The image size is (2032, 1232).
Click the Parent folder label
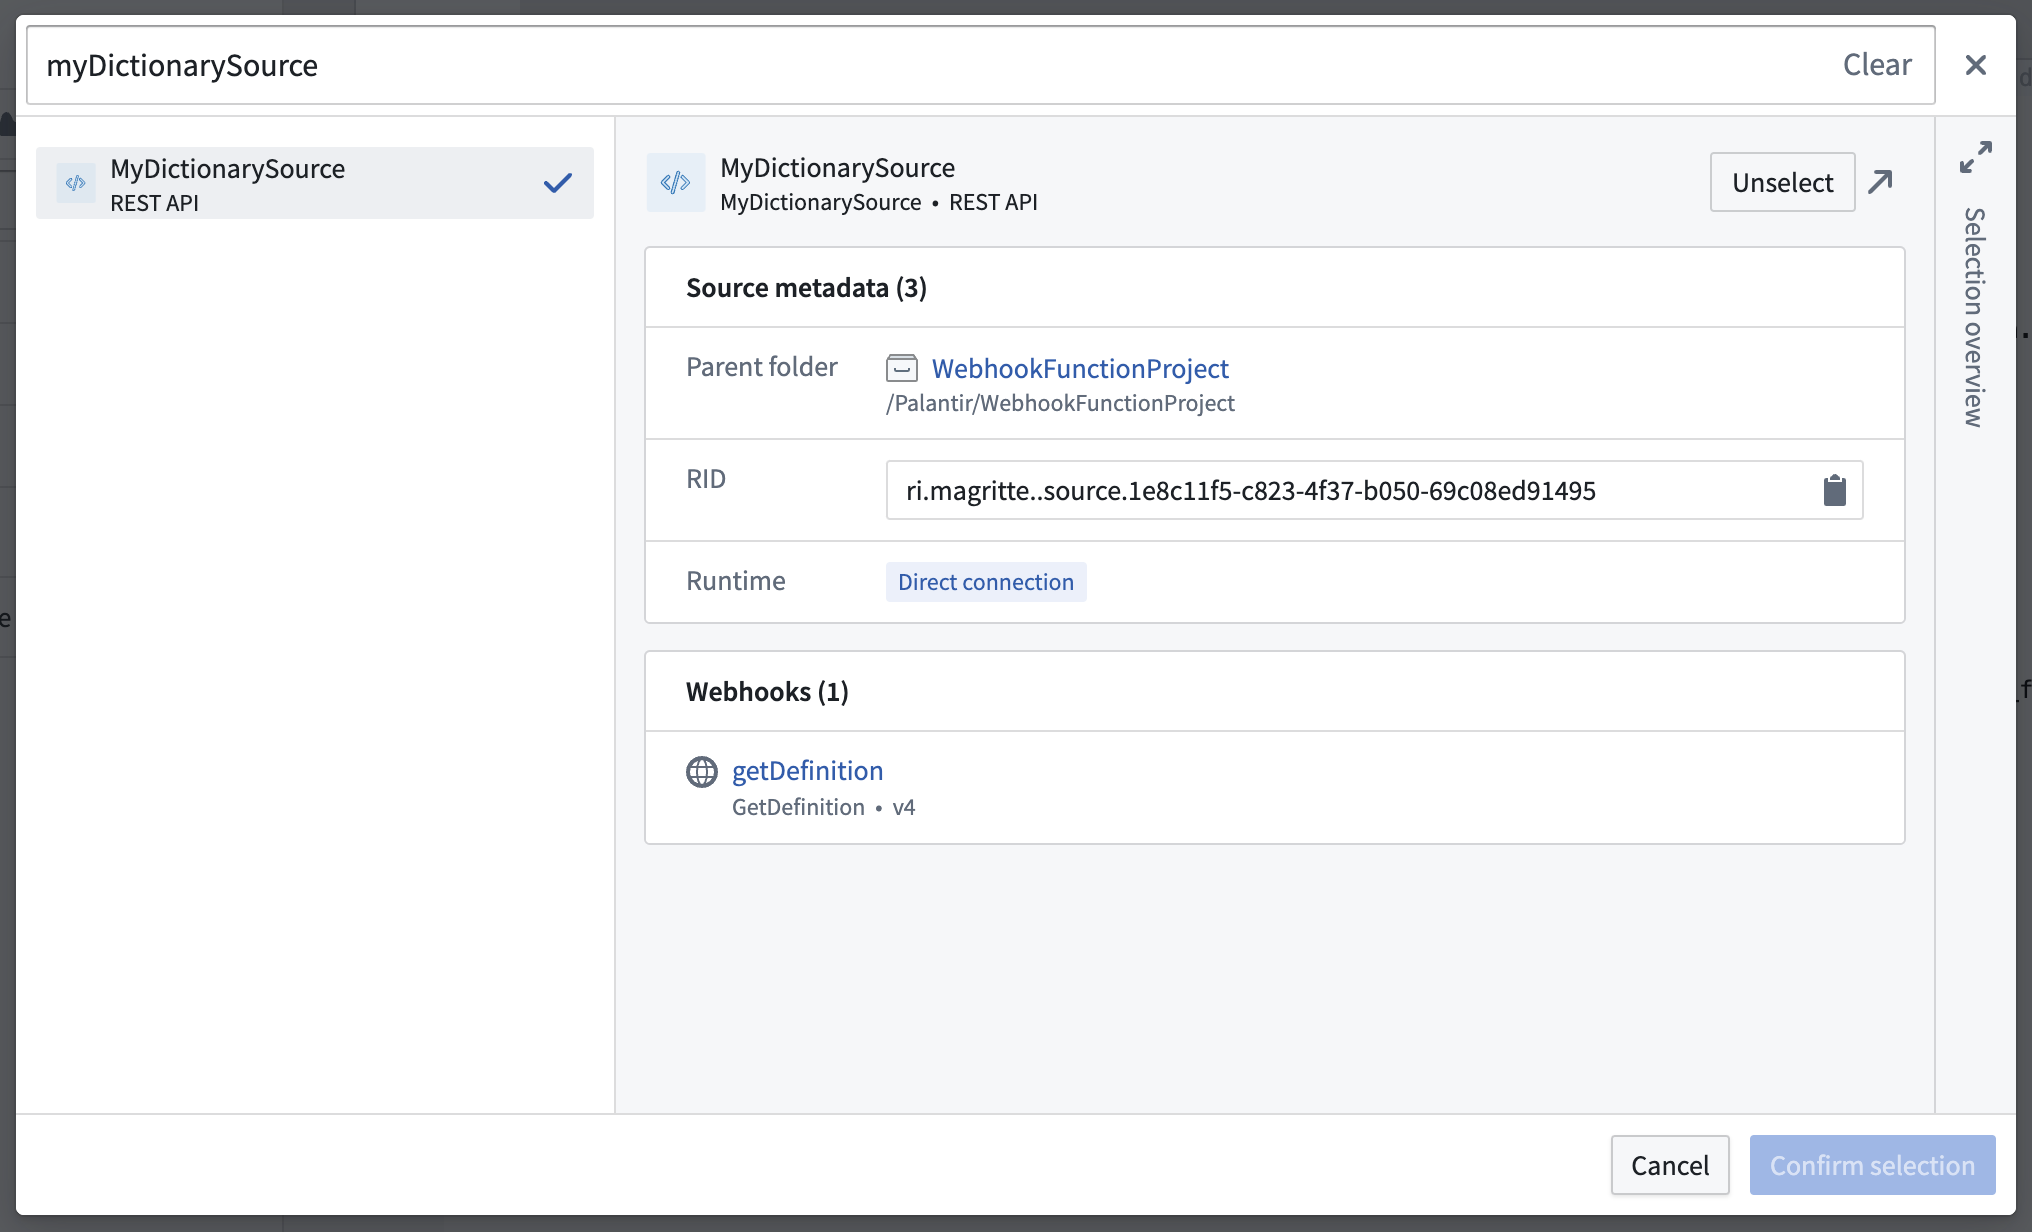point(761,367)
